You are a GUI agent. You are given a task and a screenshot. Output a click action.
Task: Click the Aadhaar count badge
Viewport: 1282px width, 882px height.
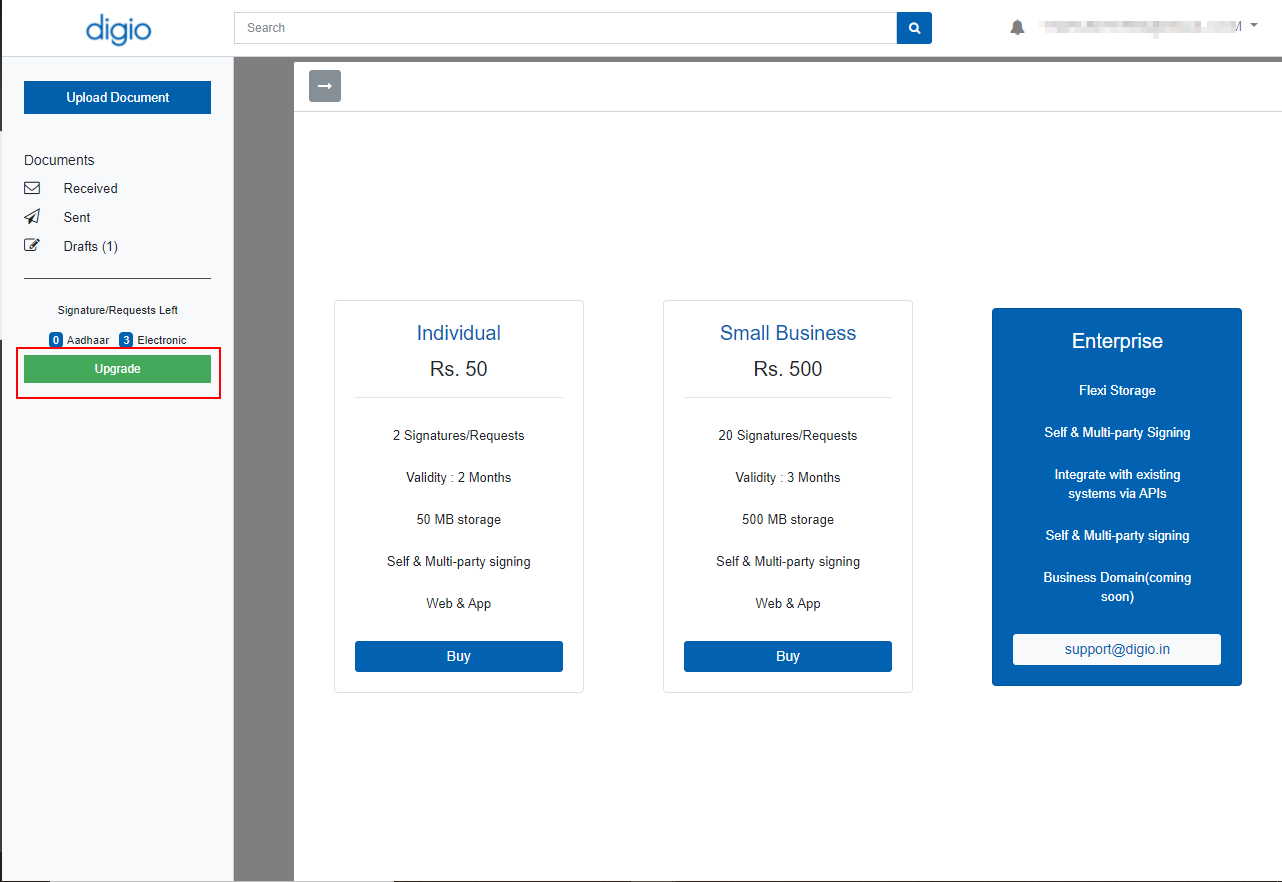tap(56, 340)
